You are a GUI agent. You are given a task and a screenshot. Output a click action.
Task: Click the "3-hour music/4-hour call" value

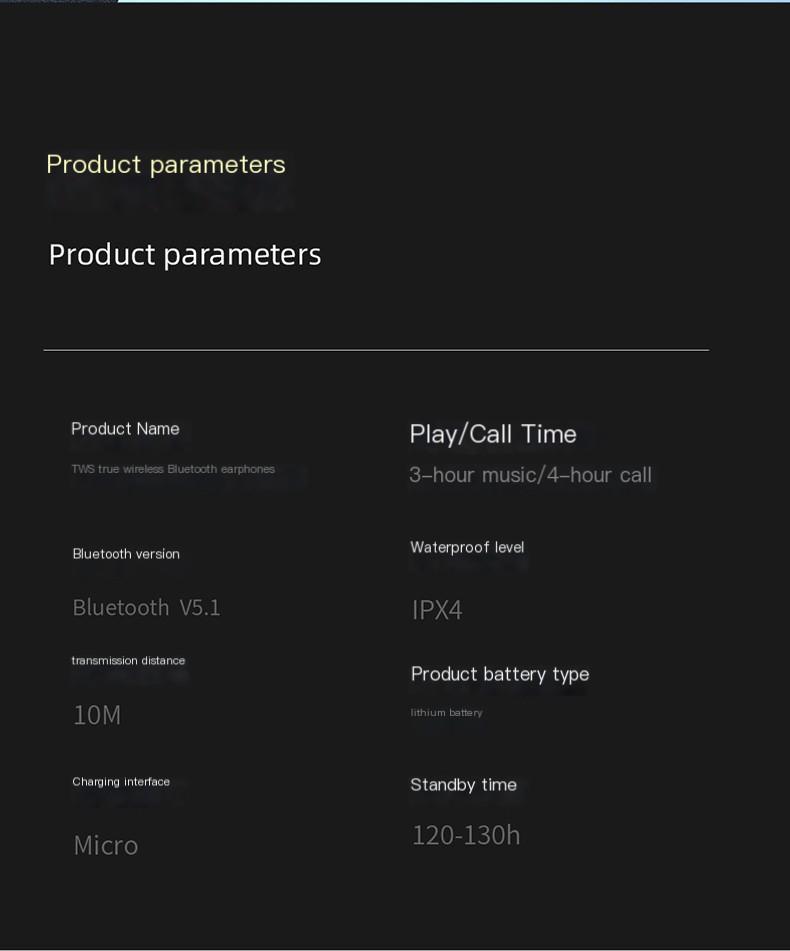coord(530,475)
